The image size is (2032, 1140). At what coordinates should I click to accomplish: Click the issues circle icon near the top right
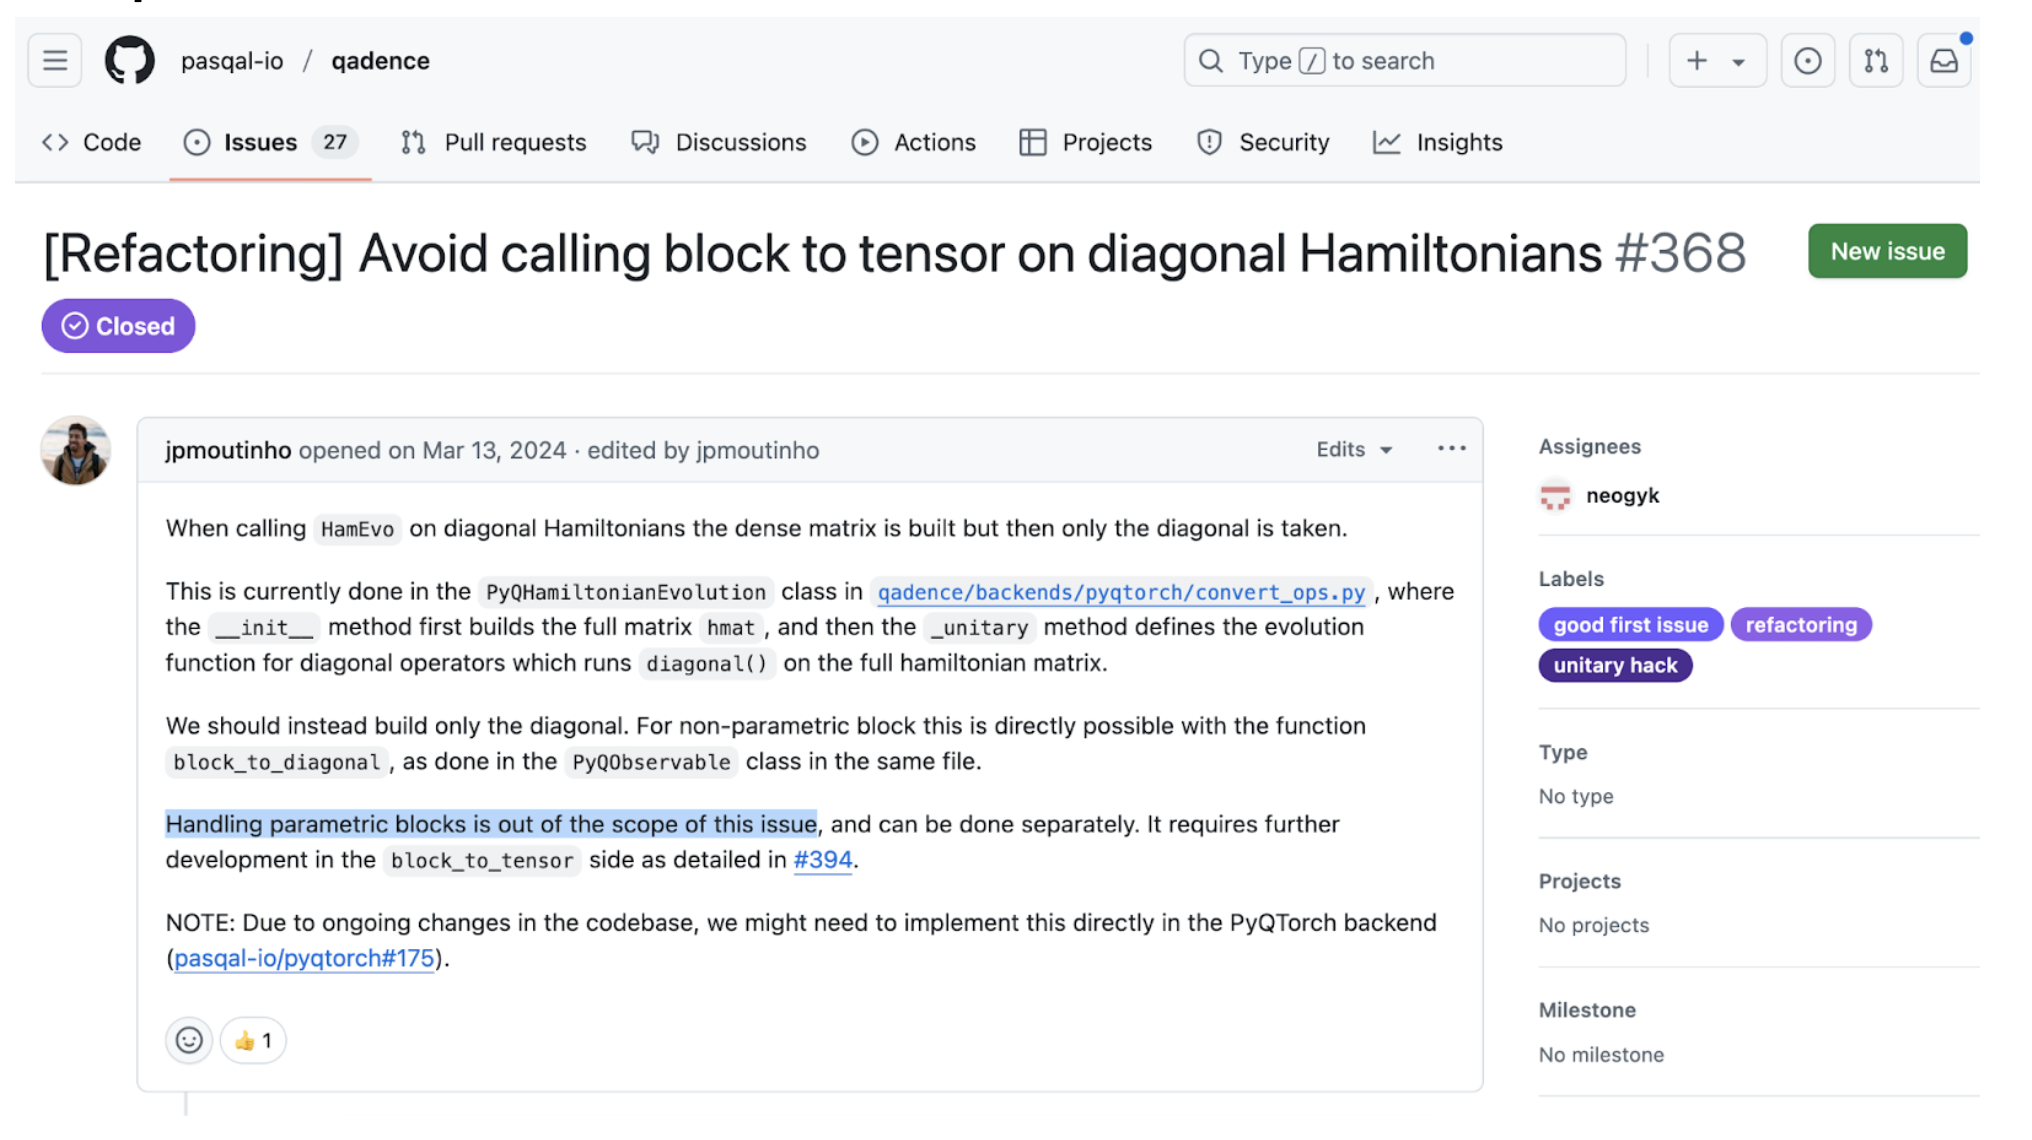point(1808,60)
